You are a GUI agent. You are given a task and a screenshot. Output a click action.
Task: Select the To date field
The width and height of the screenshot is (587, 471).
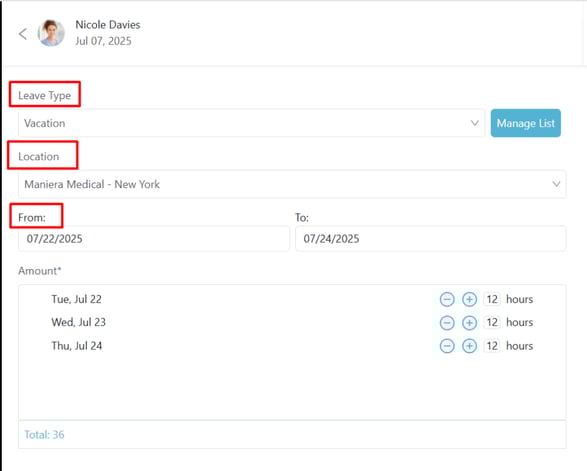pos(431,238)
